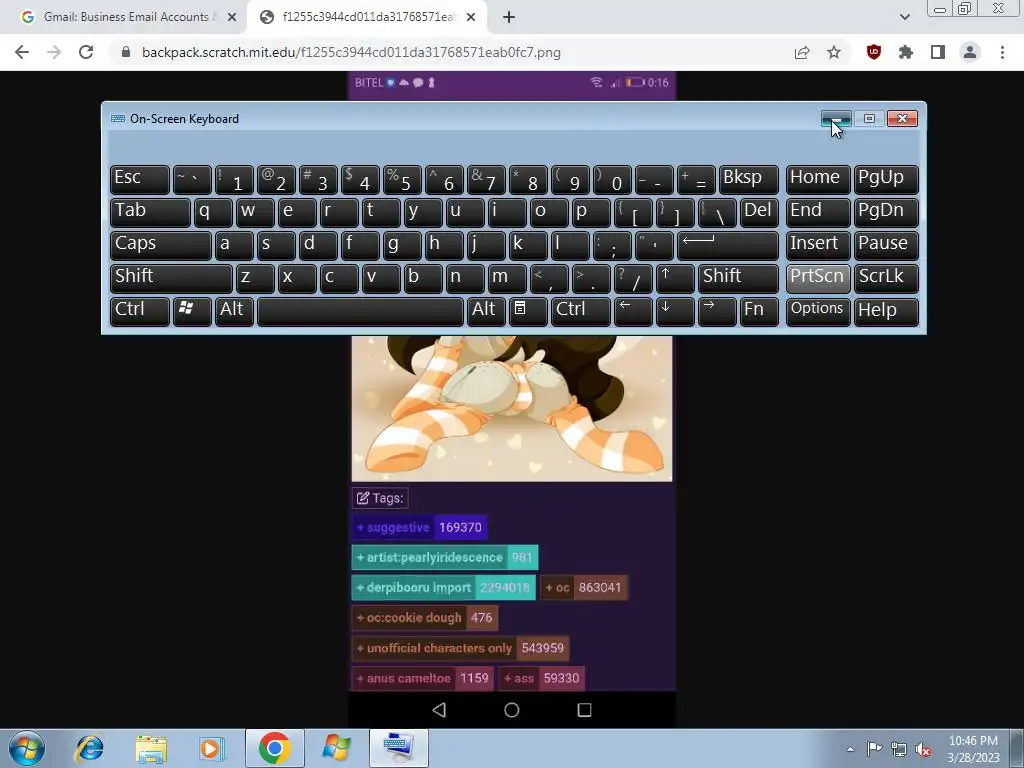Click the spacebar on the keyboard
Image resolution: width=1024 pixels, height=768 pixels.
pos(360,311)
